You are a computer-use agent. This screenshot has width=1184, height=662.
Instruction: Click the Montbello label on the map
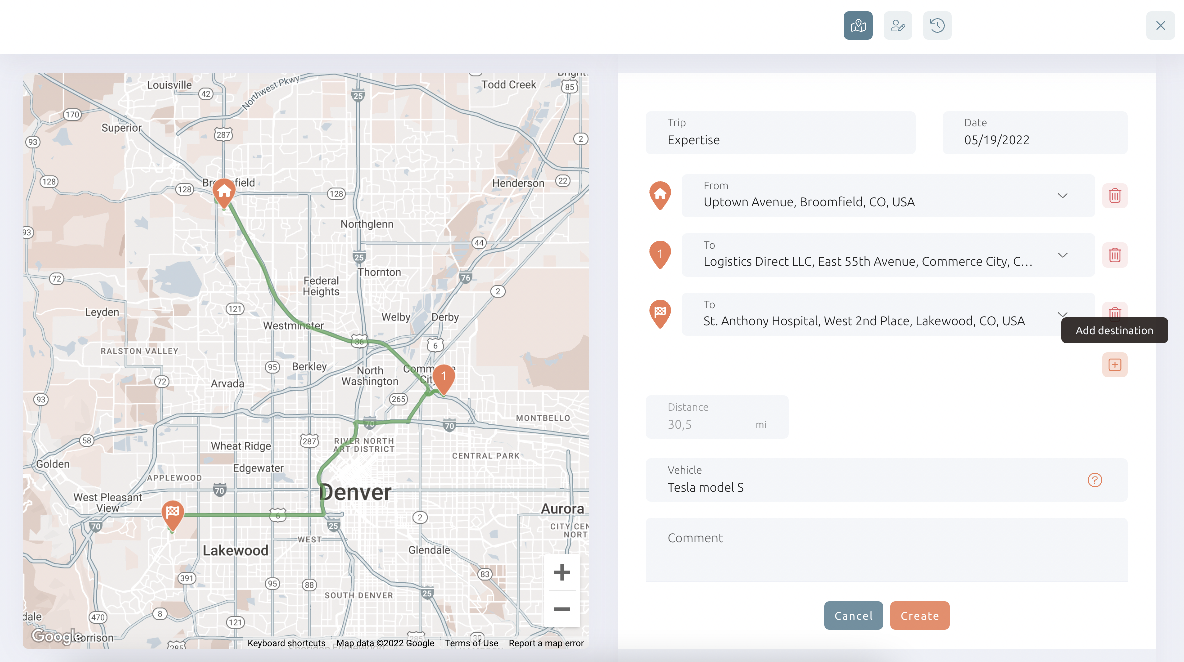click(x=544, y=418)
